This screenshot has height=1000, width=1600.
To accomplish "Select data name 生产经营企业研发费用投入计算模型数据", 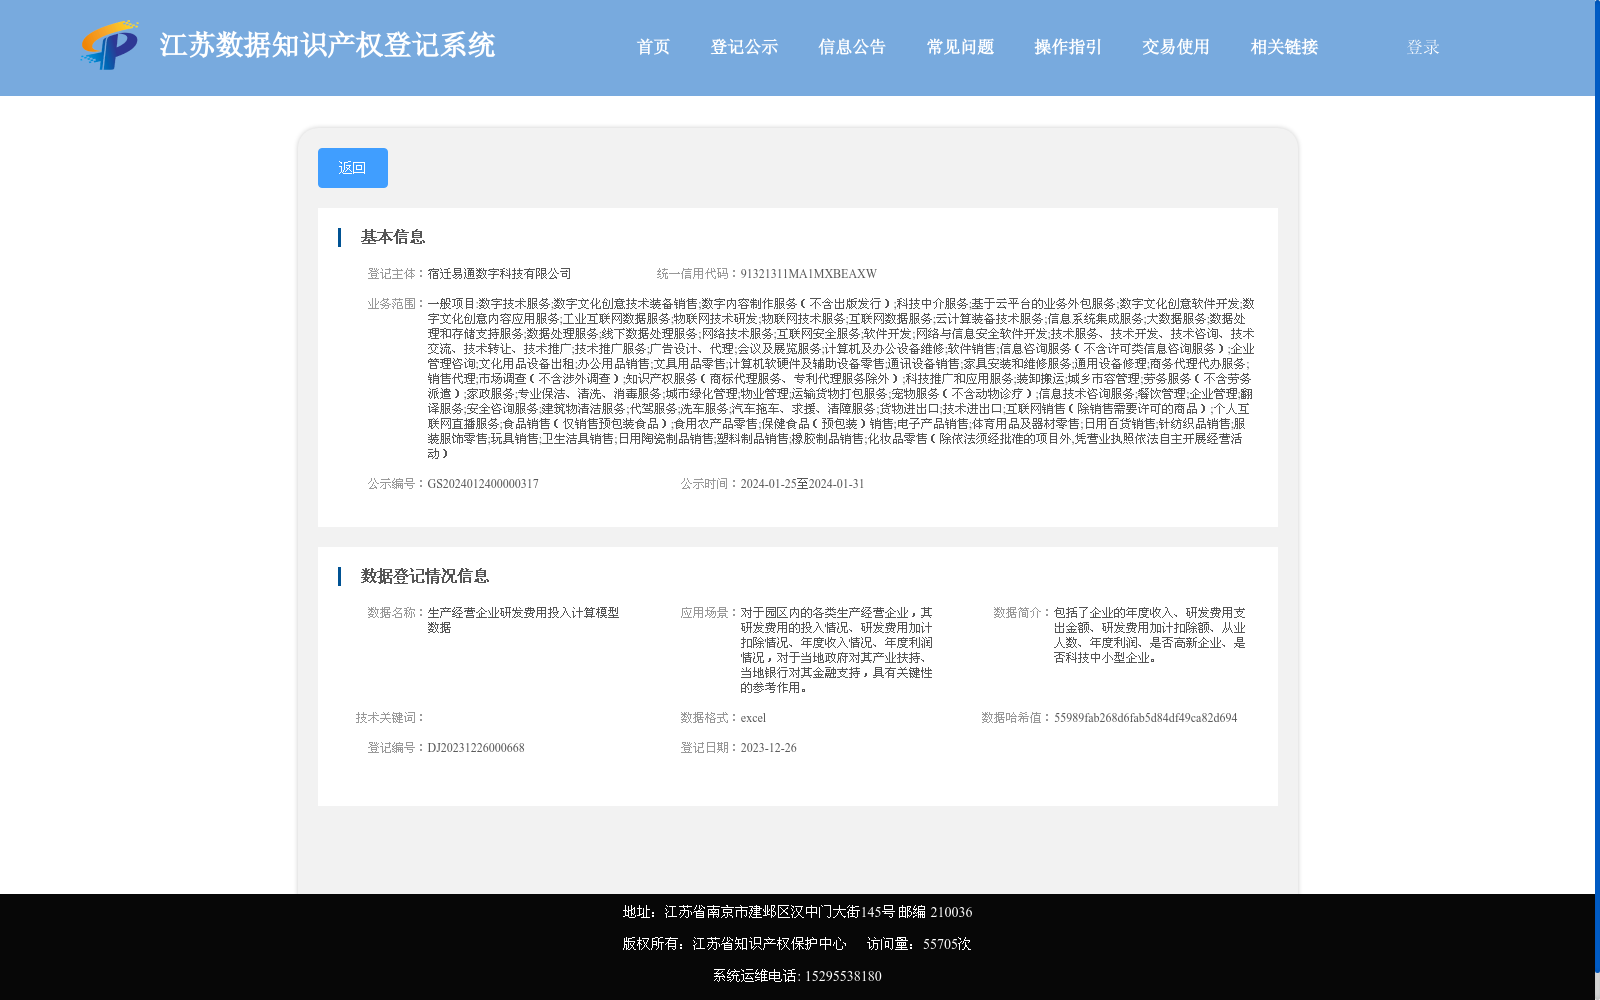I will tap(523, 620).
